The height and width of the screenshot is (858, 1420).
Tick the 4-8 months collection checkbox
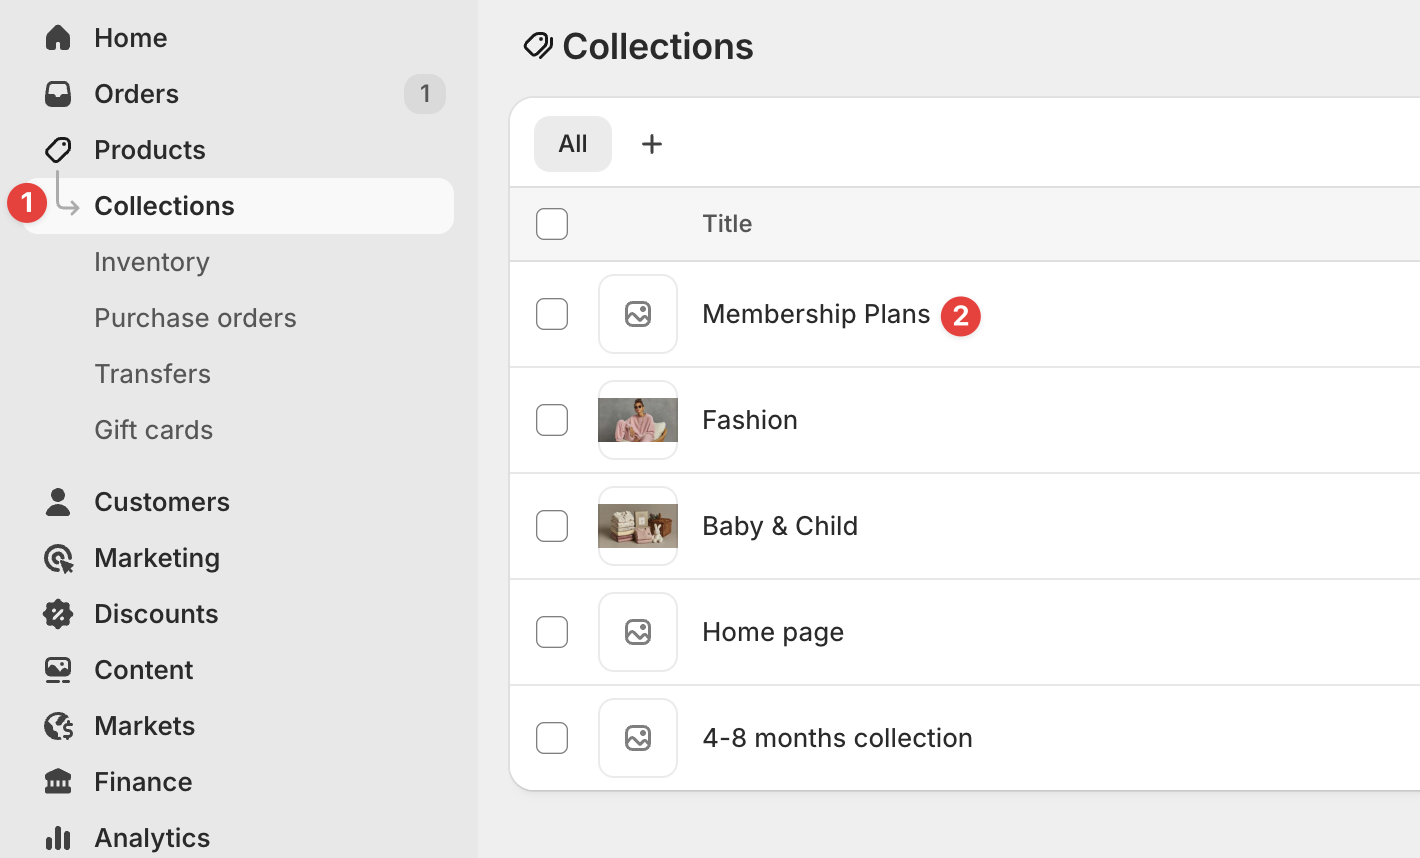pos(552,738)
